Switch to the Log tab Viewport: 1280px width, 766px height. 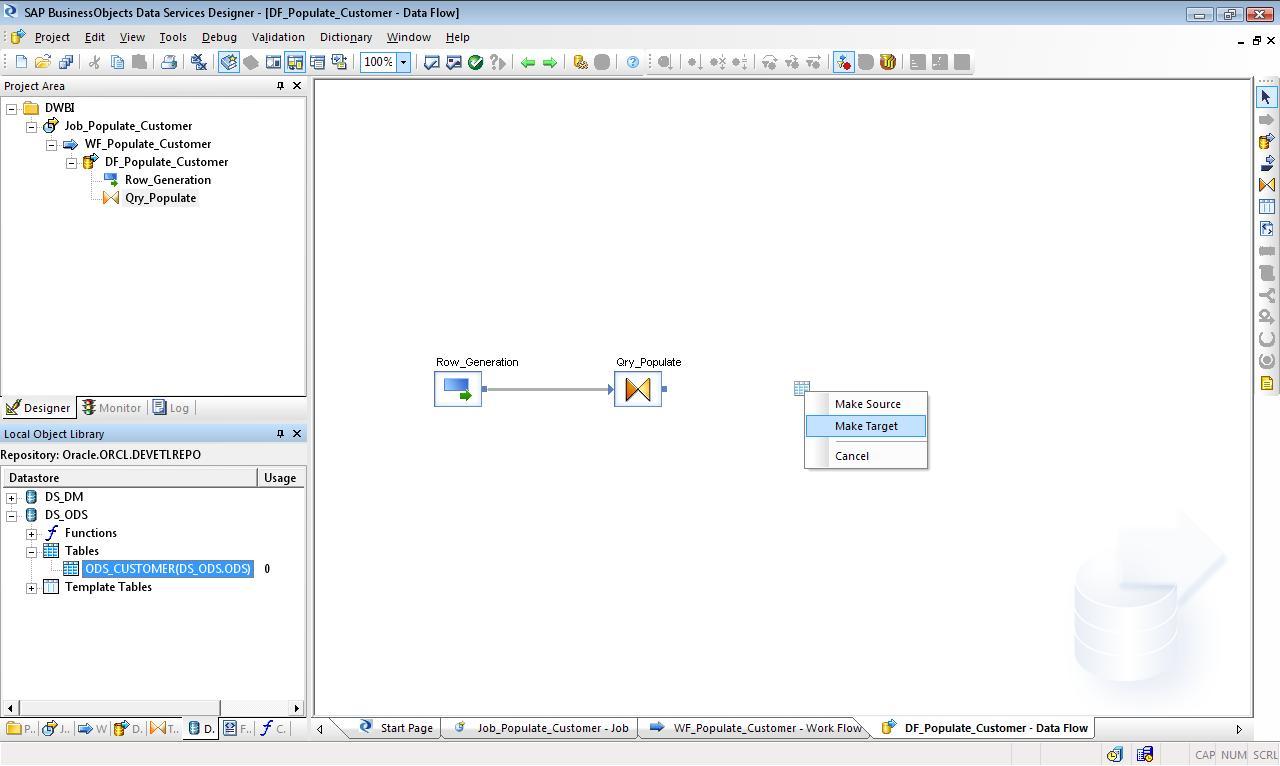(171, 408)
